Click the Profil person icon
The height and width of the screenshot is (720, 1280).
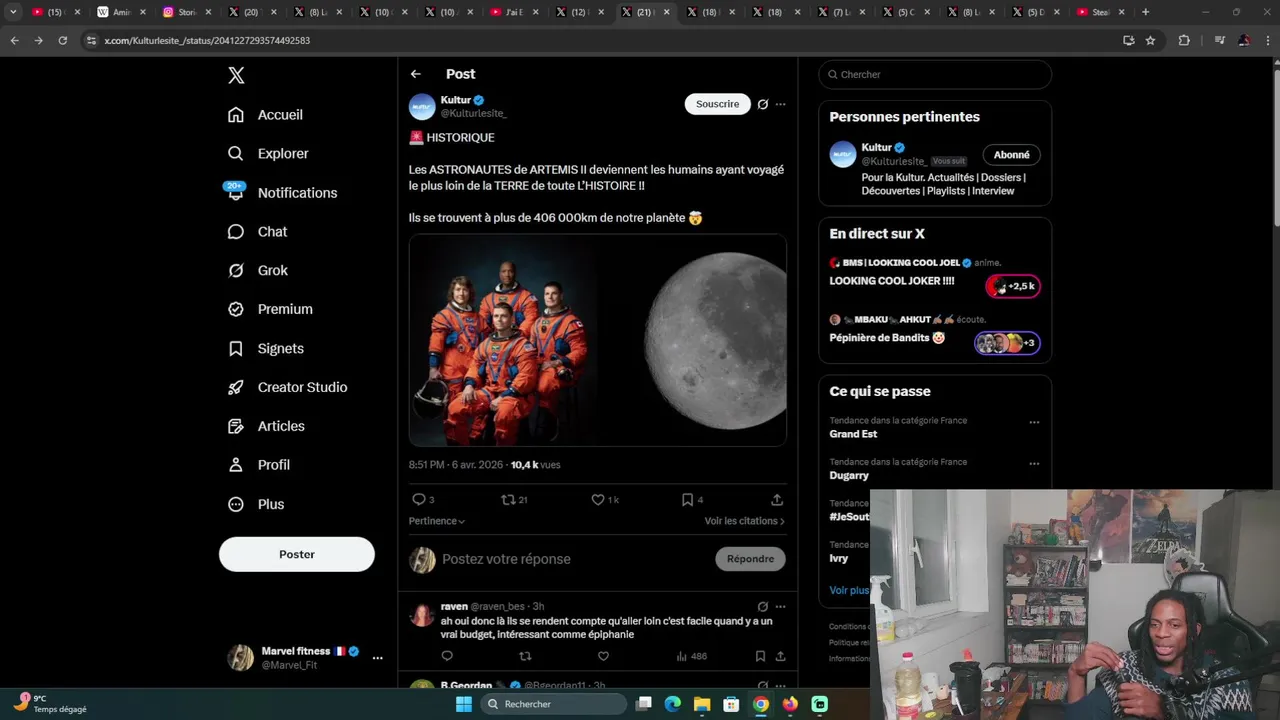pos(236,465)
